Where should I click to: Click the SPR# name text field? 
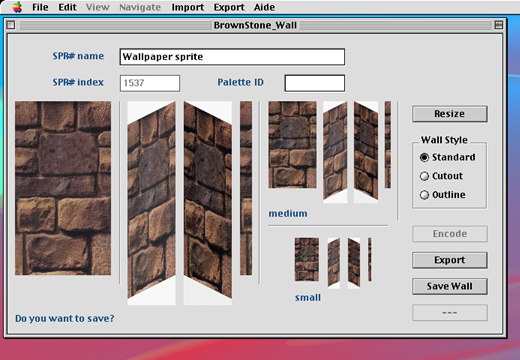[x=232, y=57]
